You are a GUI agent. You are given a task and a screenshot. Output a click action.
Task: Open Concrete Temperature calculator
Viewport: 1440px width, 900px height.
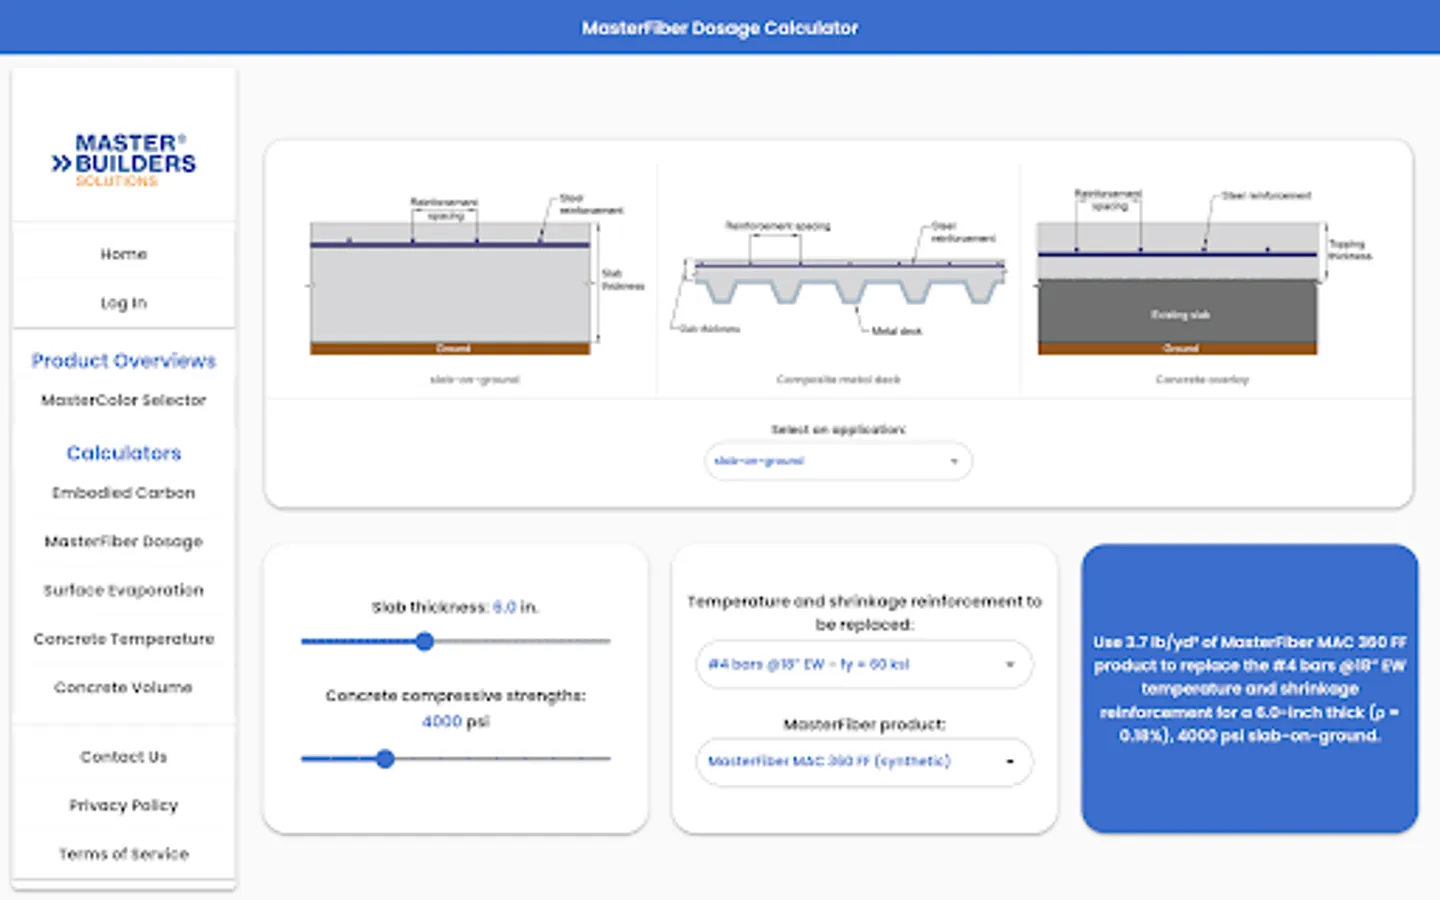pos(124,639)
